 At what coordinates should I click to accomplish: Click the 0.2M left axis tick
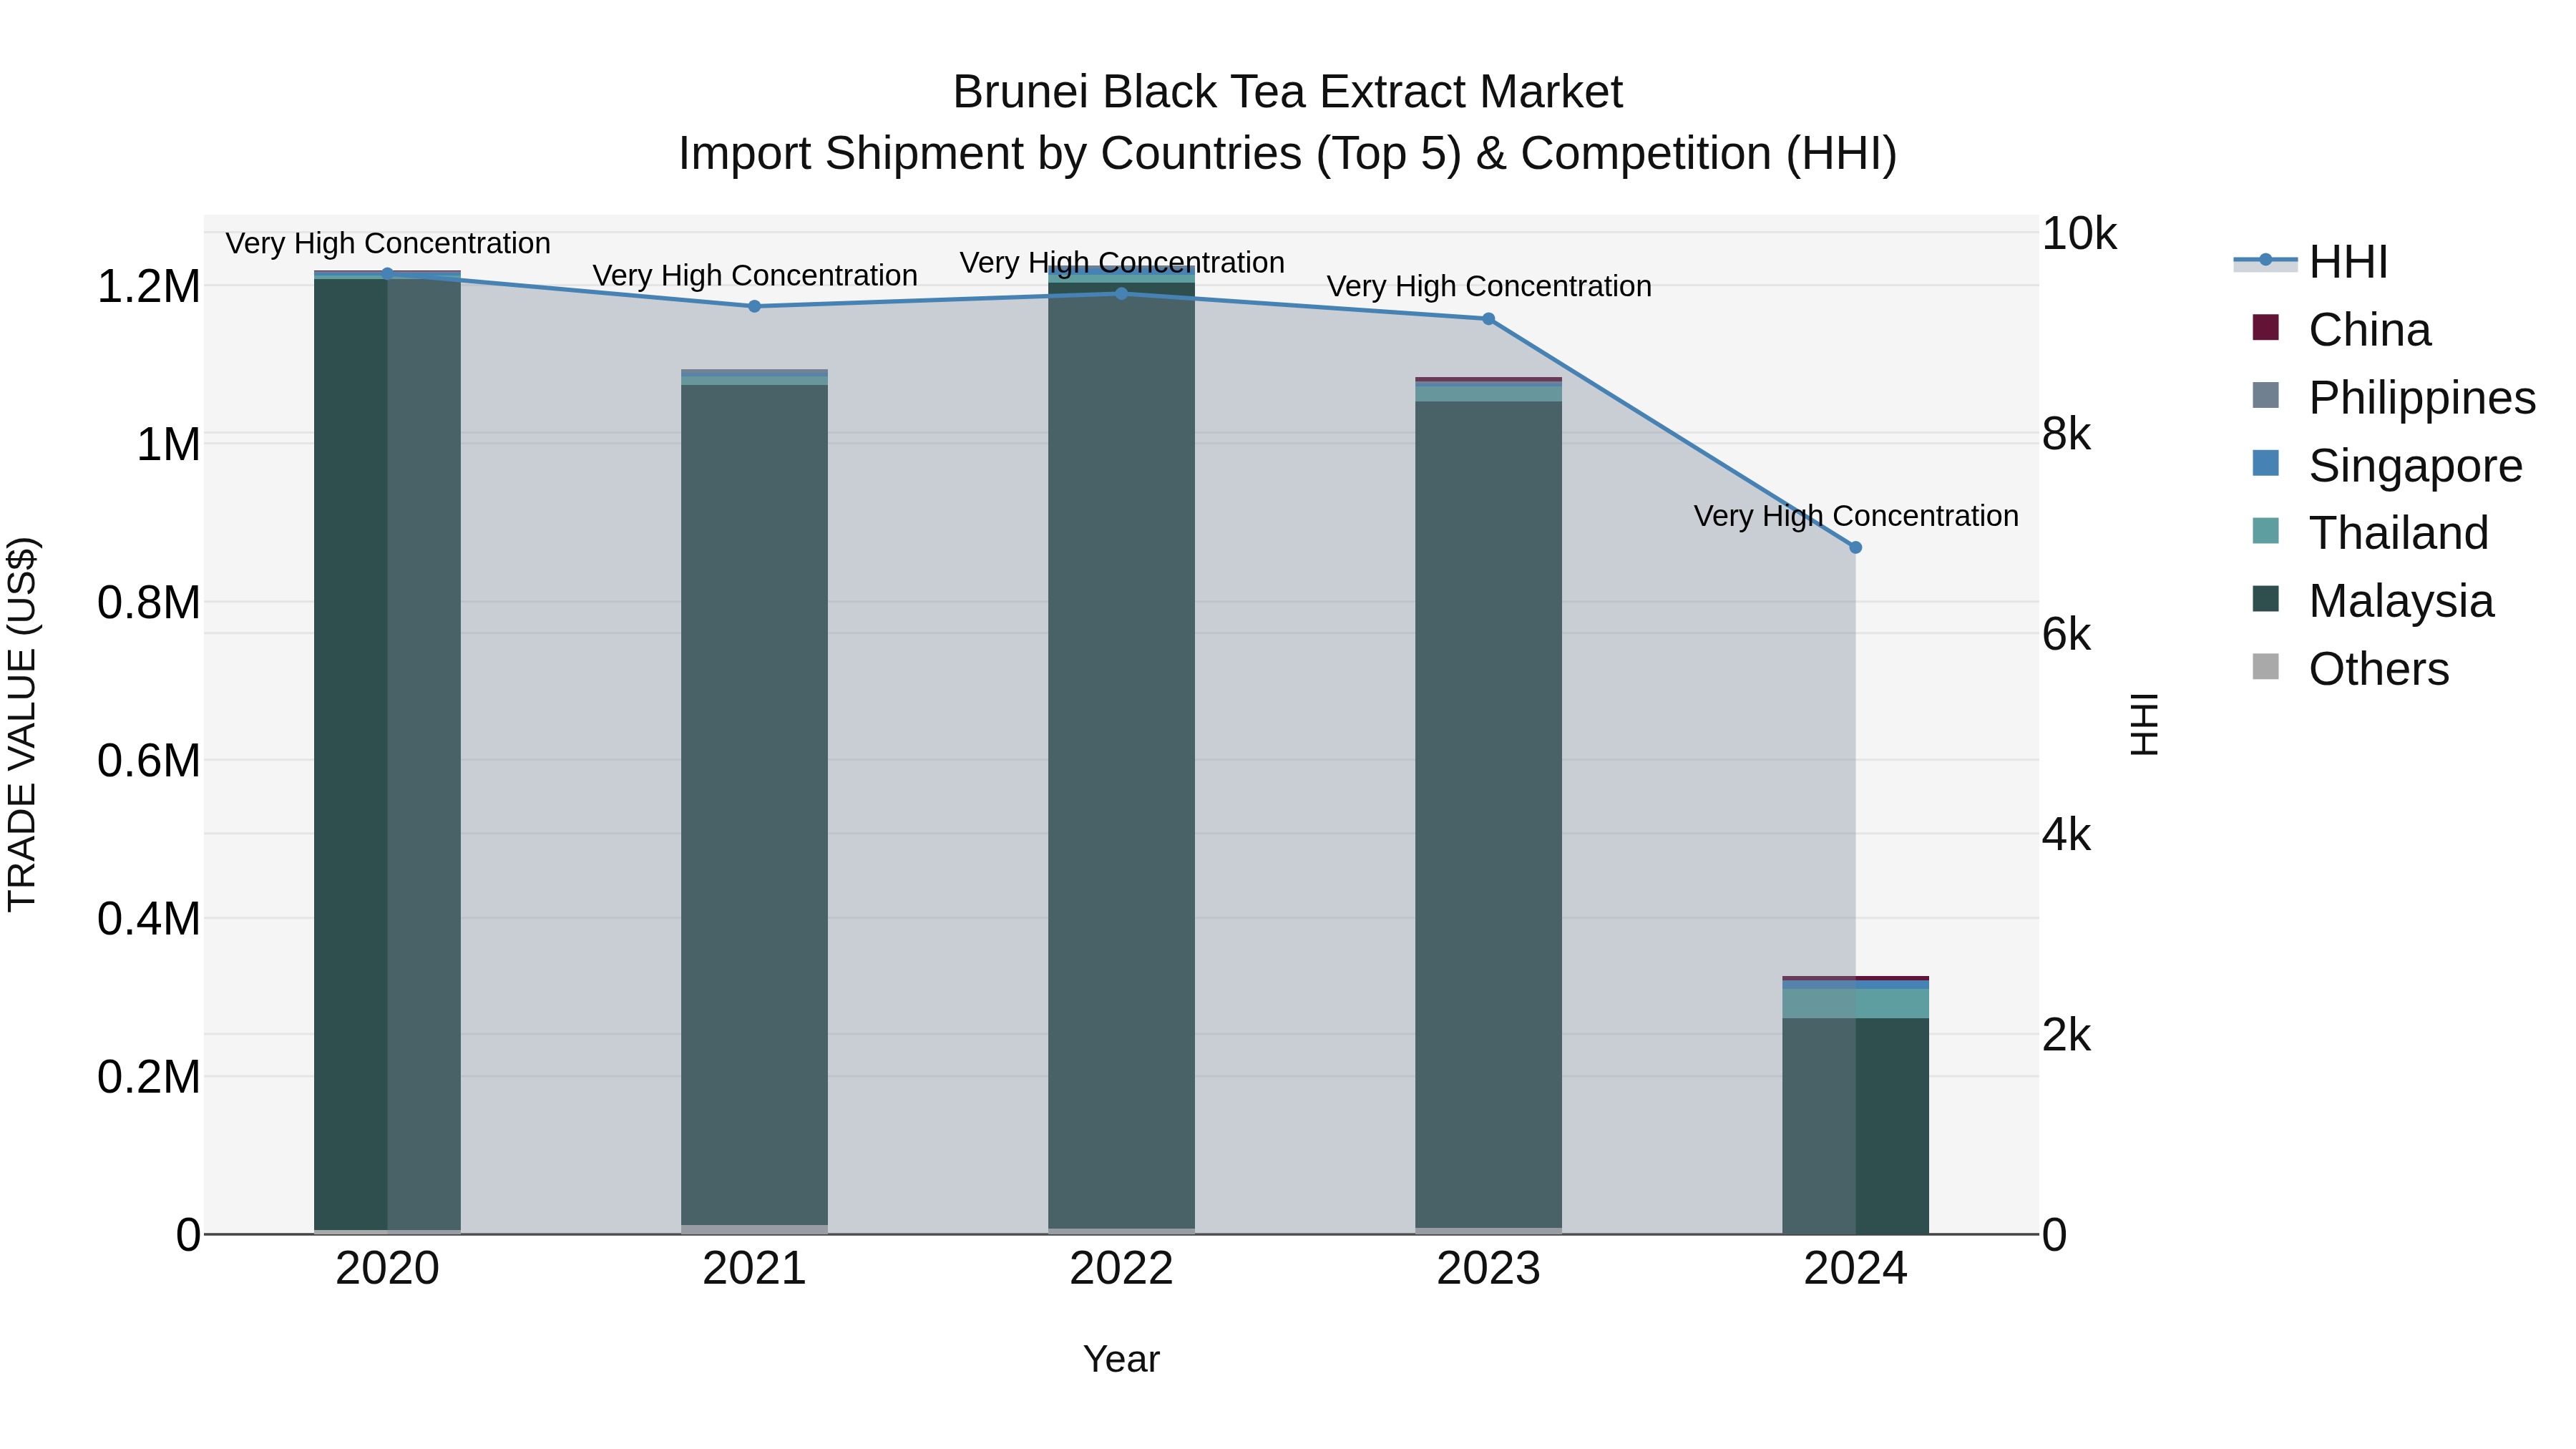pos(148,1077)
